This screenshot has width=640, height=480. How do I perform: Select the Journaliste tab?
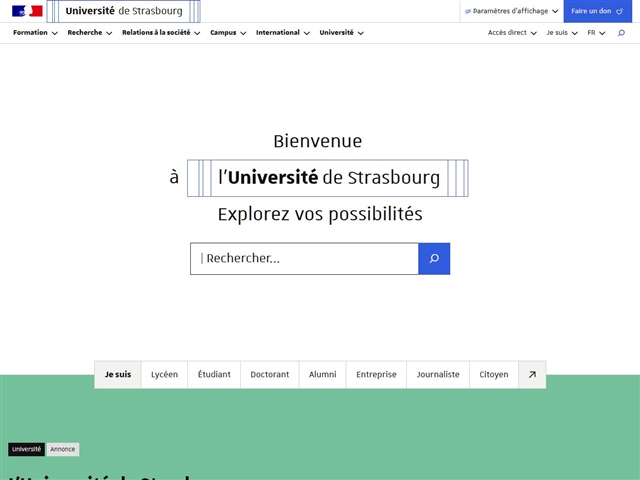tap(438, 374)
